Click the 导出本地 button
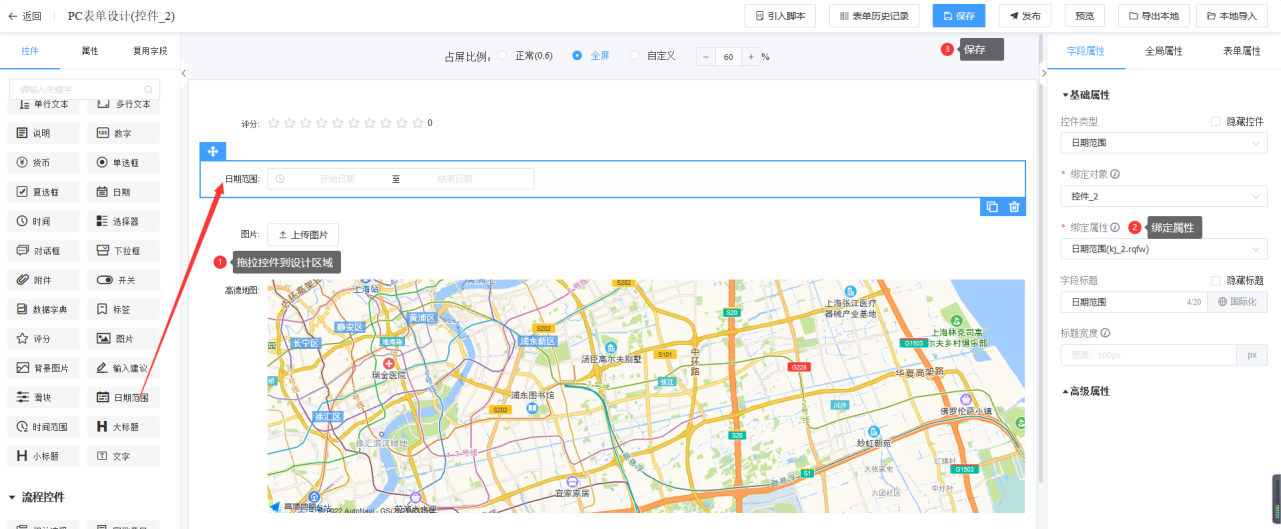1281x529 pixels. click(1154, 16)
